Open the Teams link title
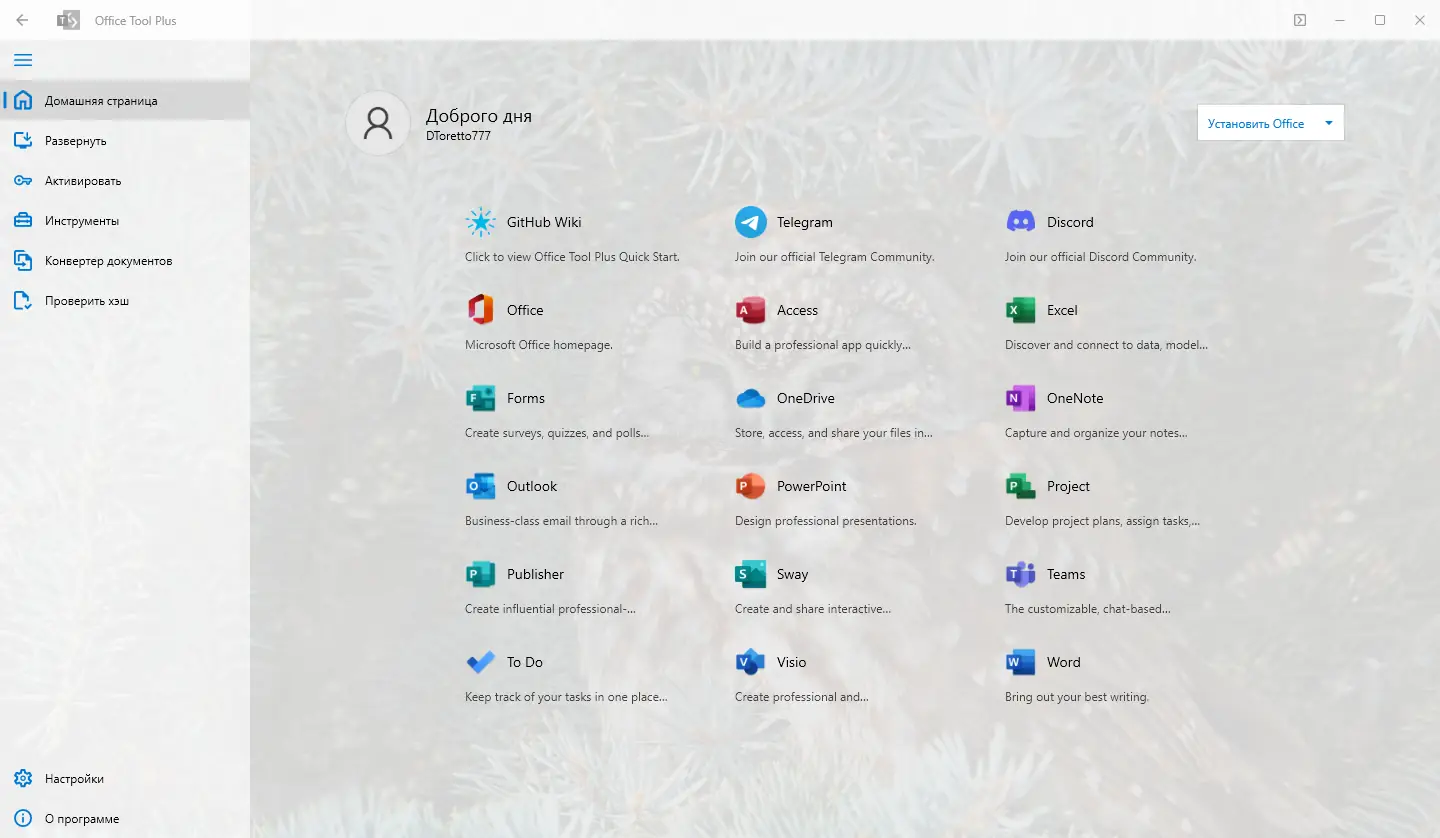This screenshot has width=1440, height=838. pos(1066,574)
